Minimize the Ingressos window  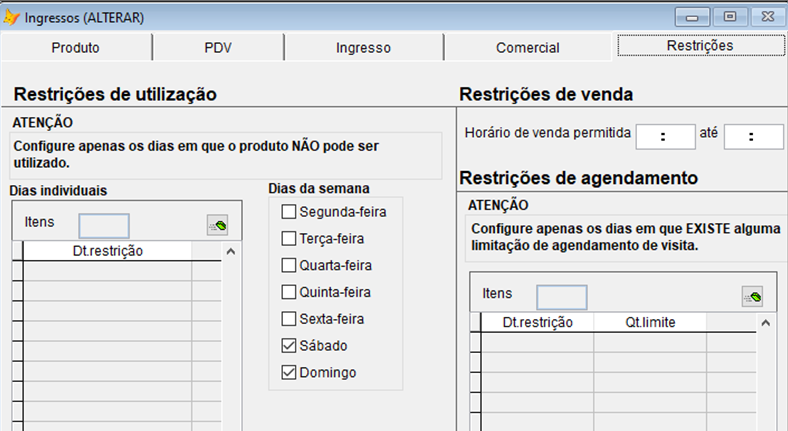click(x=692, y=17)
